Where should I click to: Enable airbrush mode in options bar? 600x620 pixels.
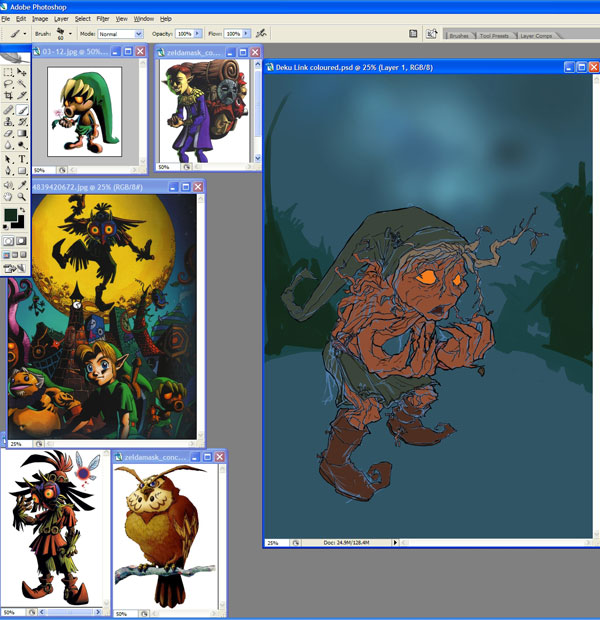pos(261,34)
